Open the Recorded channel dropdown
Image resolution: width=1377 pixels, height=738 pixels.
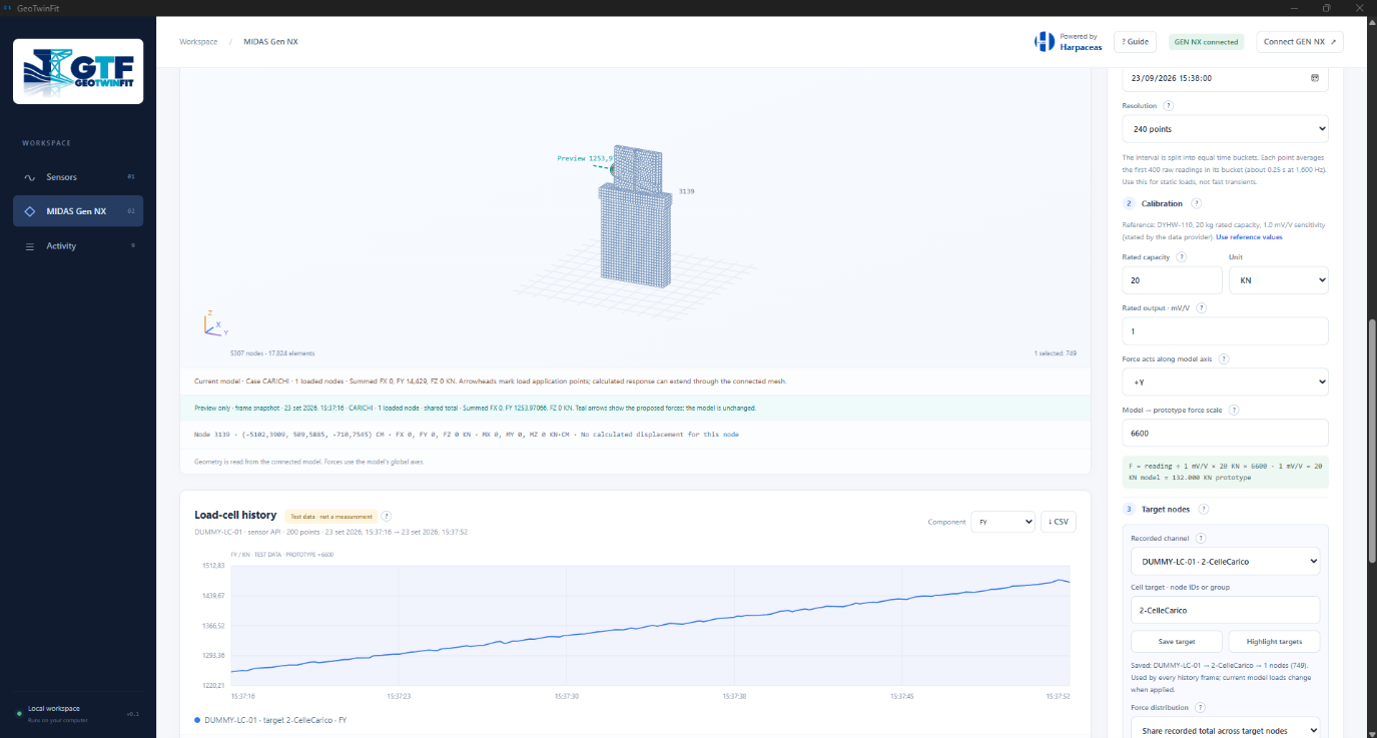(x=1225, y=561)
